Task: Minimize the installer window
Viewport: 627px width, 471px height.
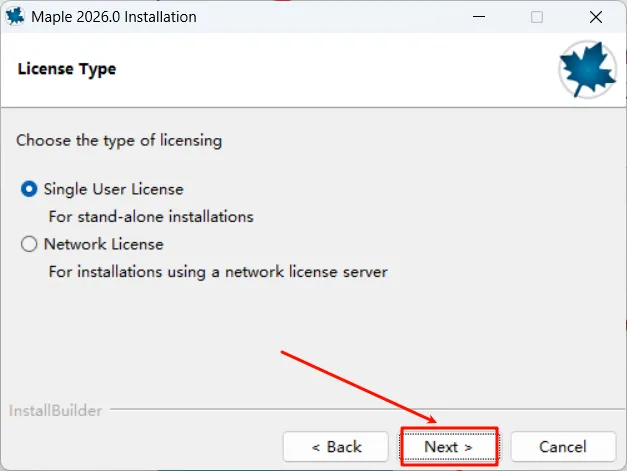Action: pos(479,17)
